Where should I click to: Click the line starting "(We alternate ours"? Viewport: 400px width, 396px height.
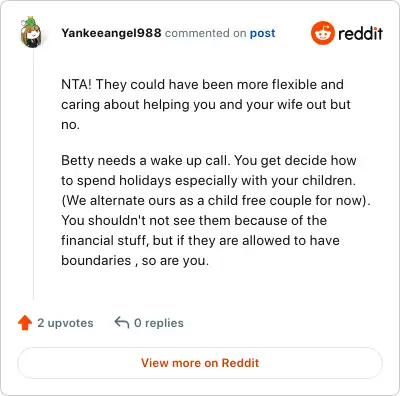click(216, 201)
